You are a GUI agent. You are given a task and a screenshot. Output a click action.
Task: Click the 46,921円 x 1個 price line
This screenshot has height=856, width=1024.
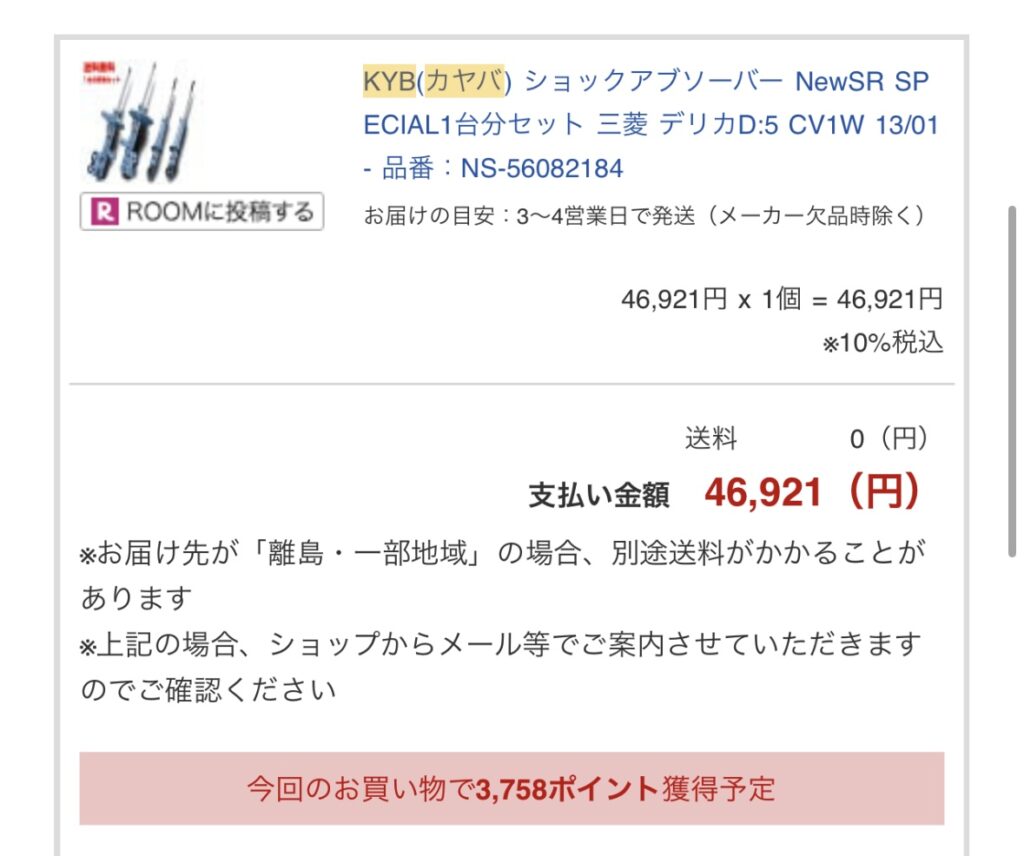click(782, 300)
